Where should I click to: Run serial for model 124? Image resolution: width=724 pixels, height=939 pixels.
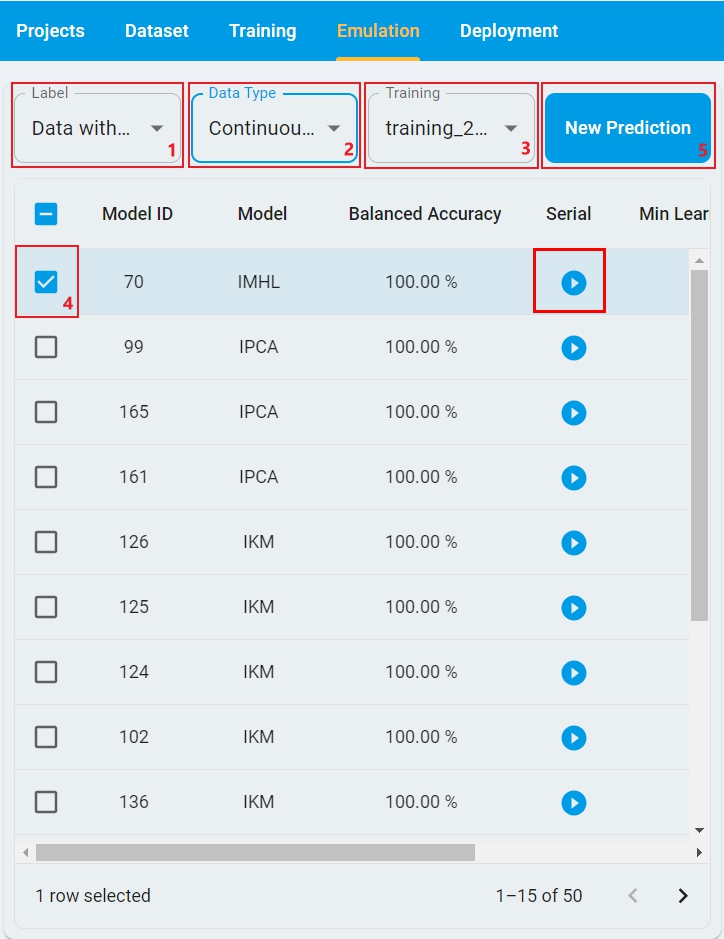click(x=573, y=673)
